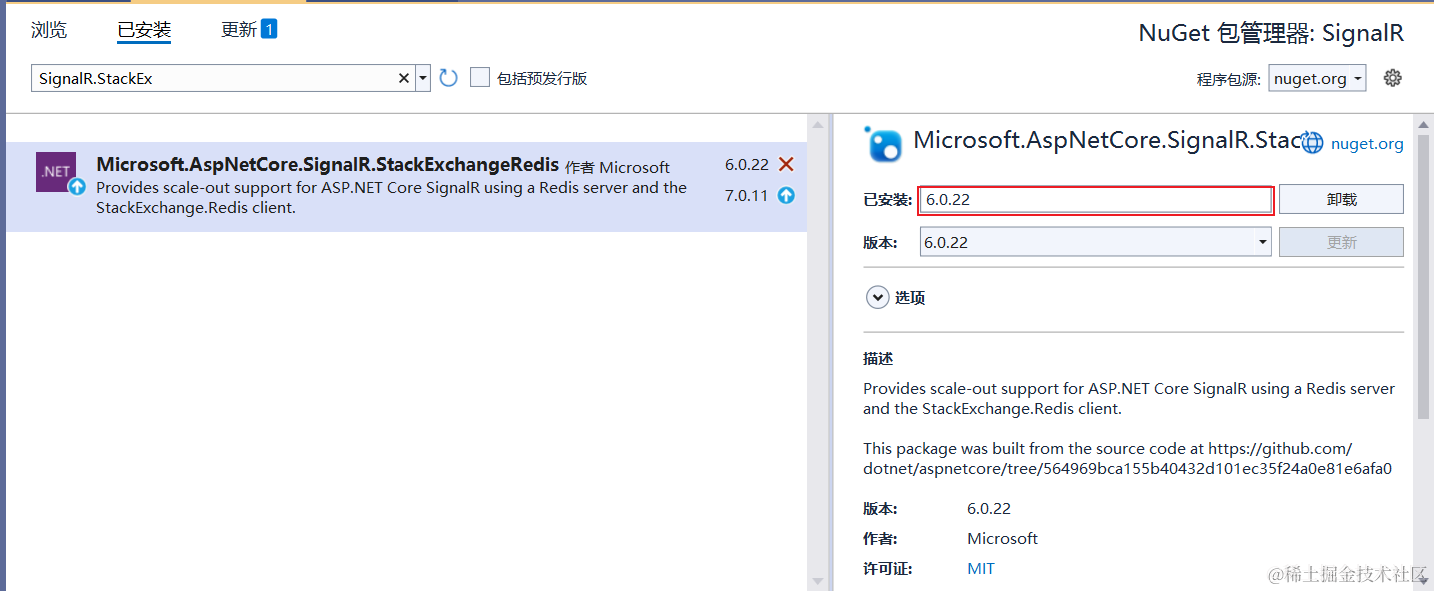Switch to the 浏览 tab

[48, 29]
